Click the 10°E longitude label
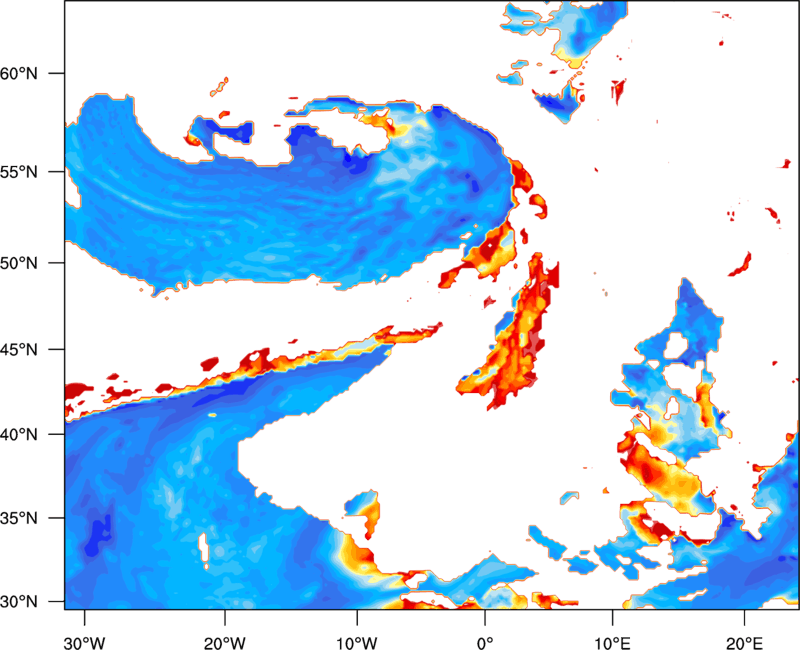Image resolution: width=800 pixels, height=650 pixels. click(612, 643)
